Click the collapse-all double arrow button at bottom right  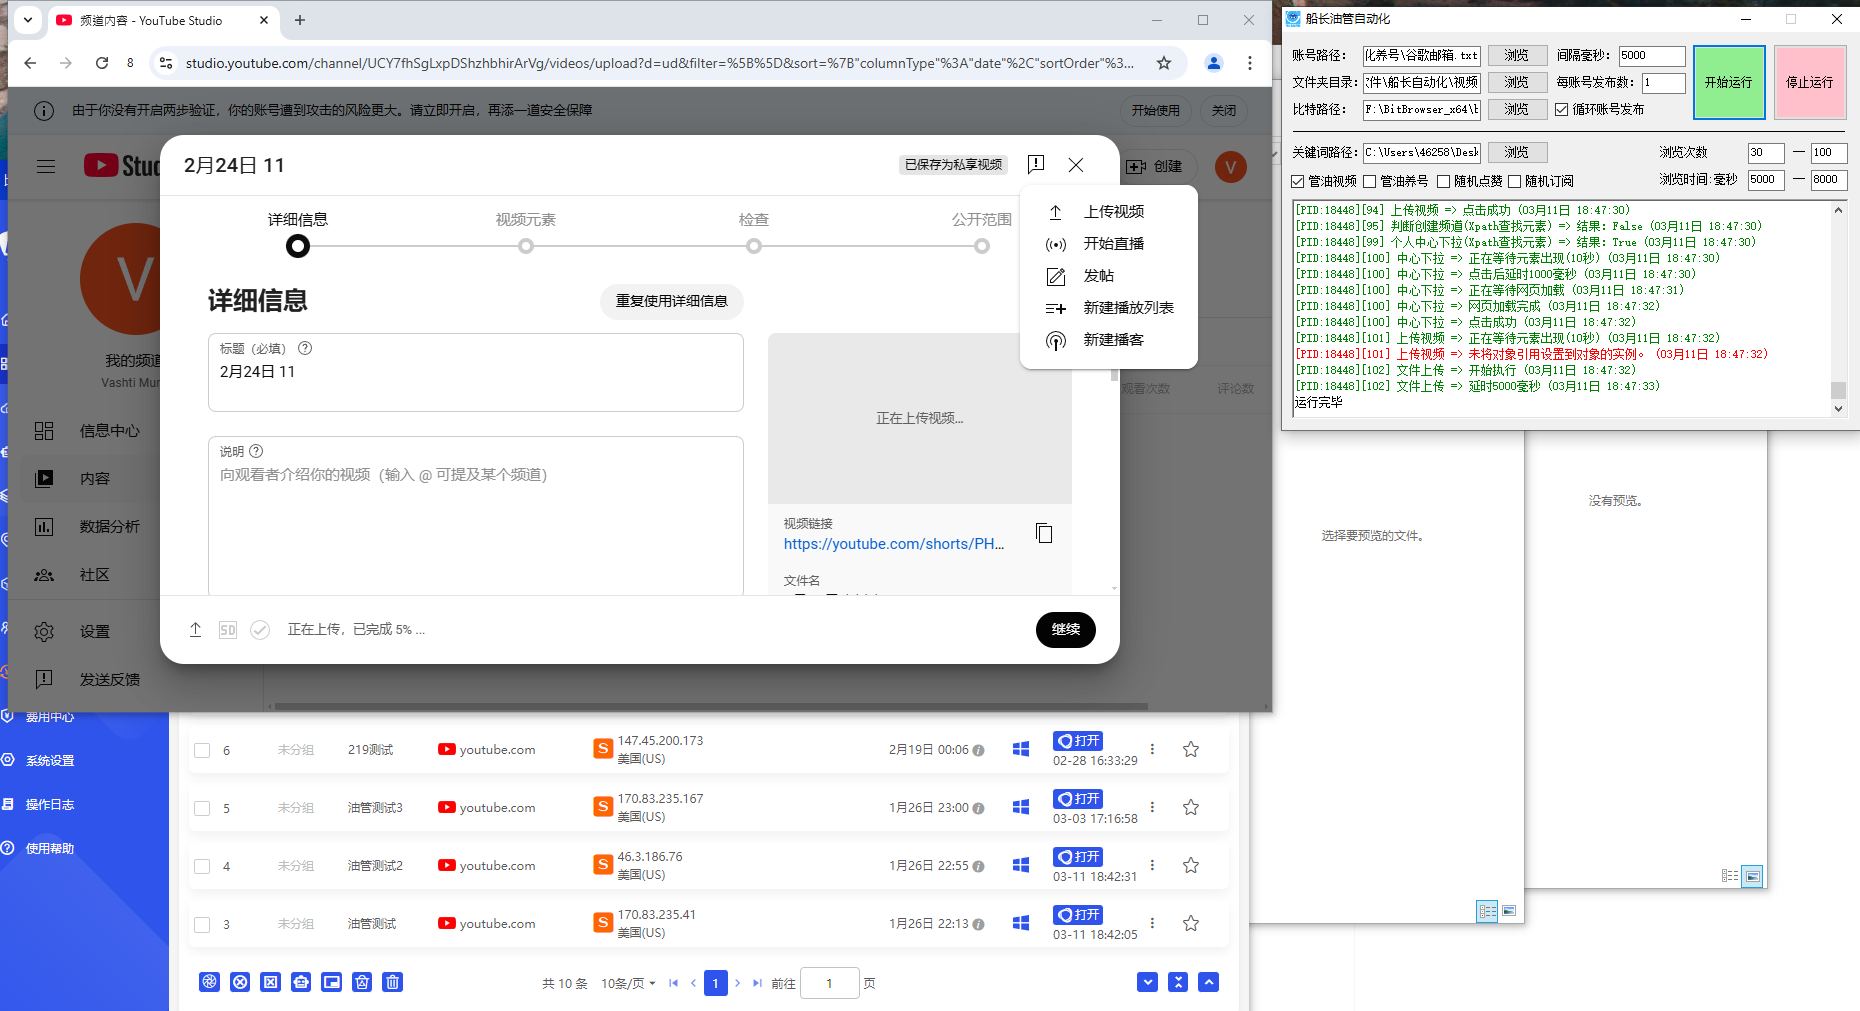[1178, 982]
